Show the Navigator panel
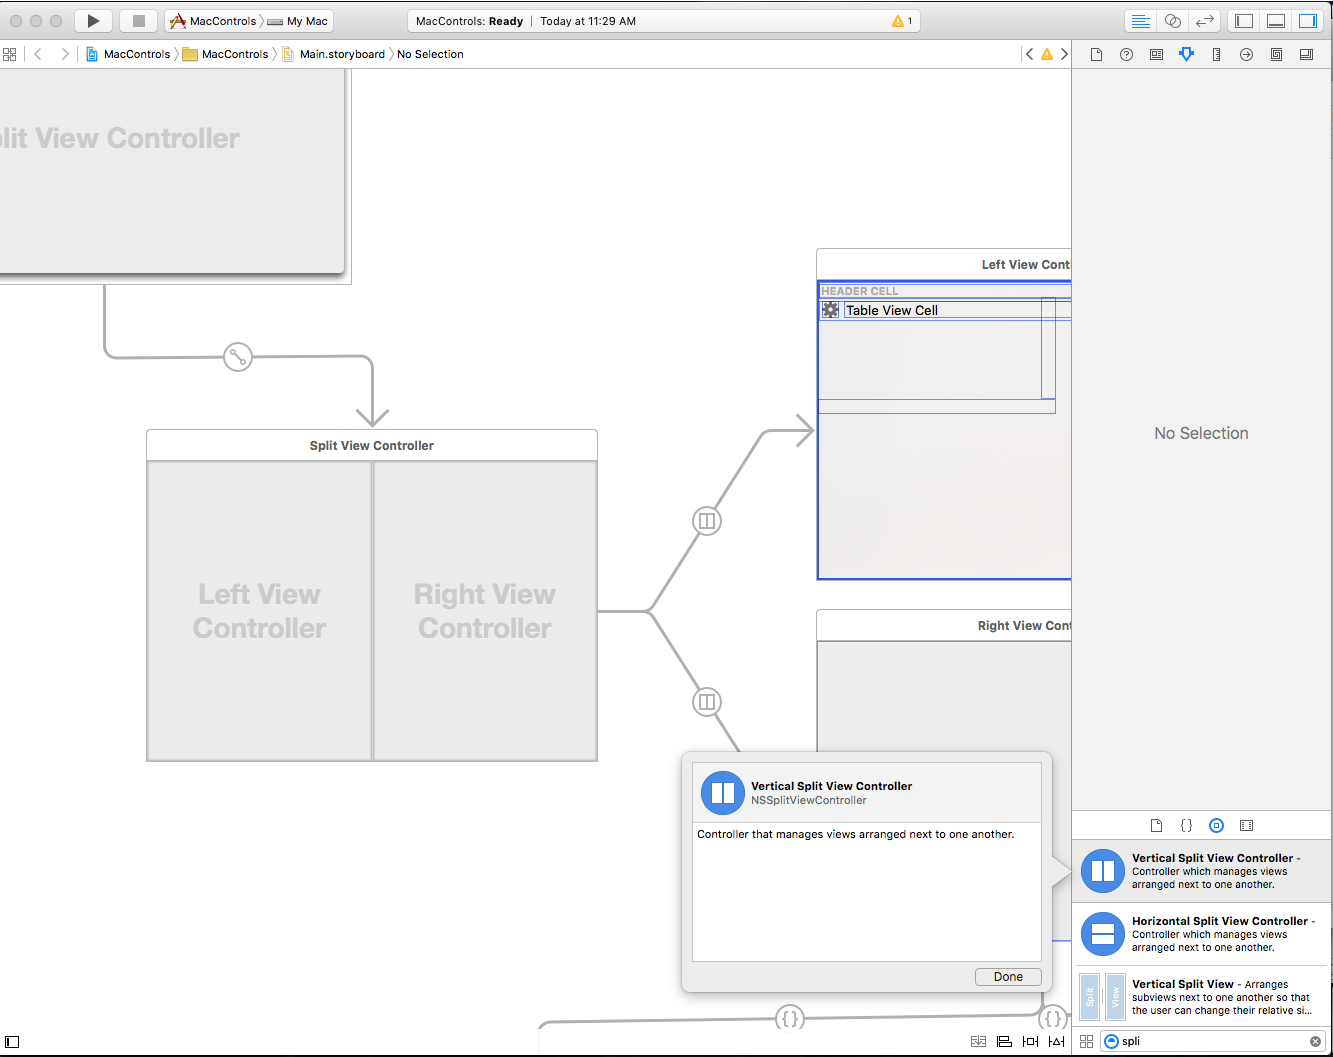Image resolution: width=1333 pixels, height=1057 pixels. point(1243,20)
